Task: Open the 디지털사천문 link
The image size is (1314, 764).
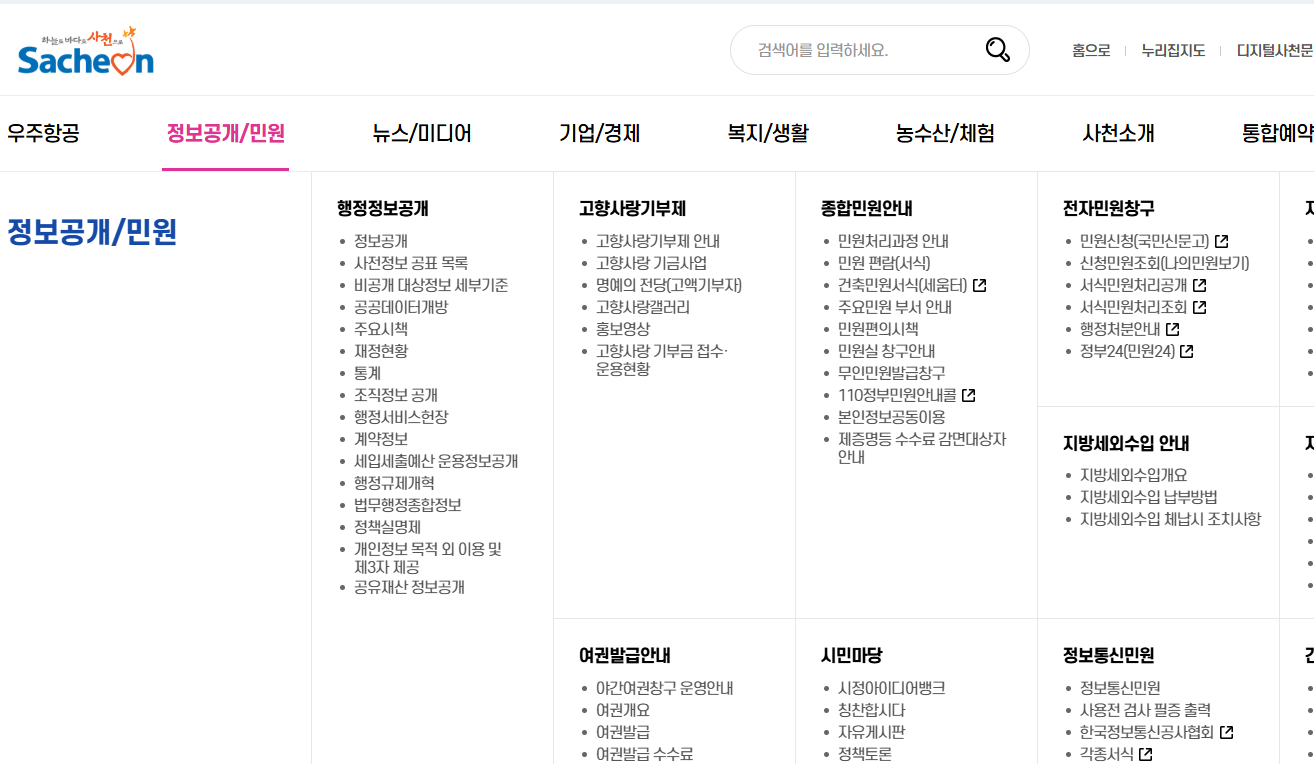Action: coord(1275,50)
